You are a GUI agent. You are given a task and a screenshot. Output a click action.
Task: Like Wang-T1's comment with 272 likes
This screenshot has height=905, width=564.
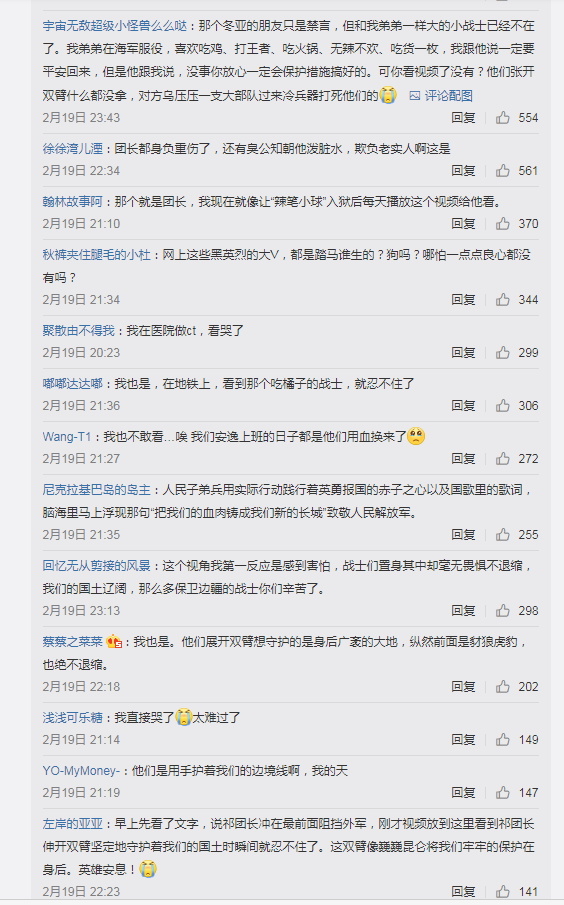tap(503, 459)
